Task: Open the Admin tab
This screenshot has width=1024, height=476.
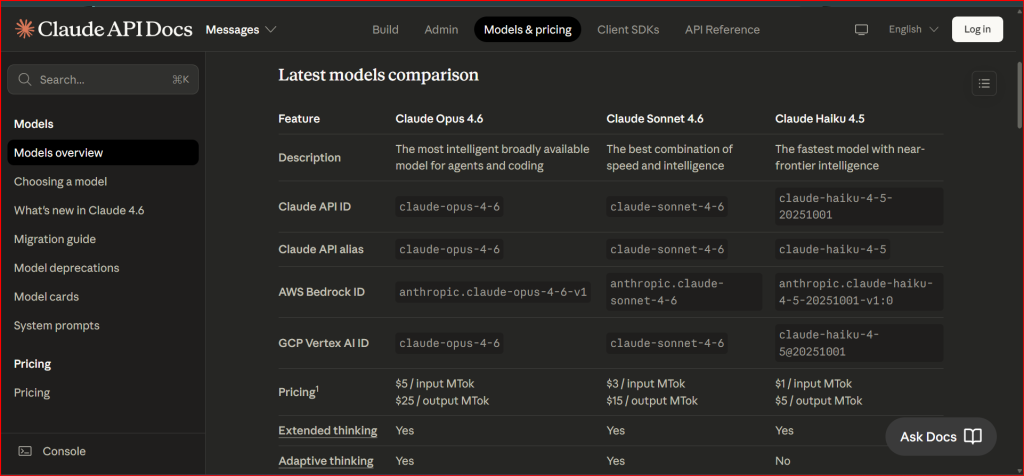Action: 441,30
